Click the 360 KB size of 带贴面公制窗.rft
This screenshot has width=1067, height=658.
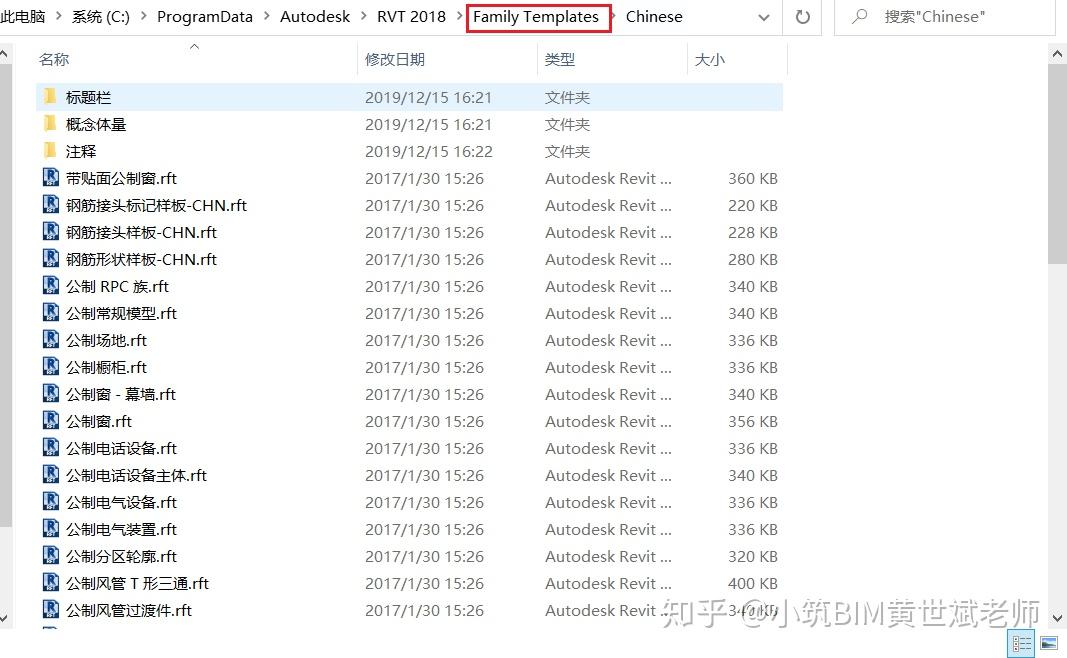(x=753, y=178)
